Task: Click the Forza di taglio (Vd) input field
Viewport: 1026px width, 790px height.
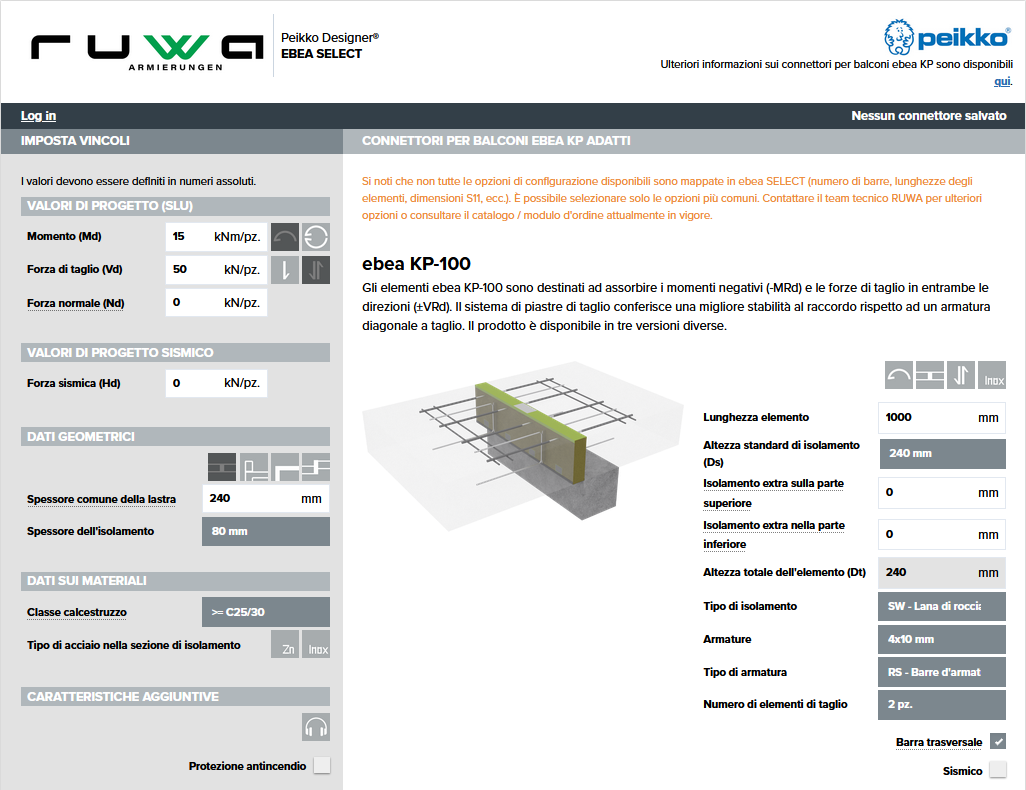Action: click(217, 269)
